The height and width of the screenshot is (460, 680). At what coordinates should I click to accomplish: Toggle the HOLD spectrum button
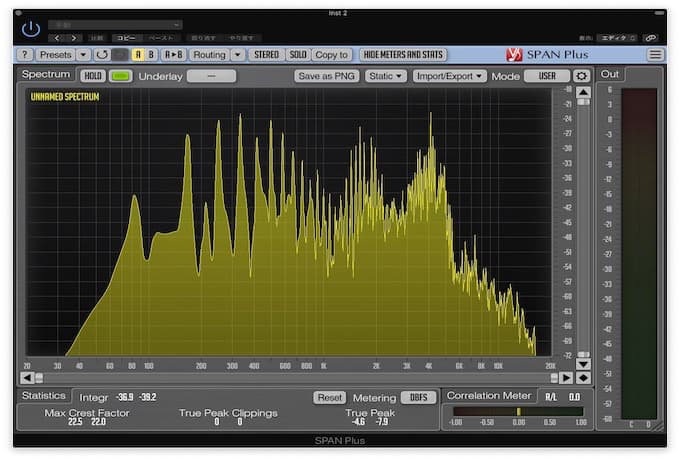pos(93,76)
